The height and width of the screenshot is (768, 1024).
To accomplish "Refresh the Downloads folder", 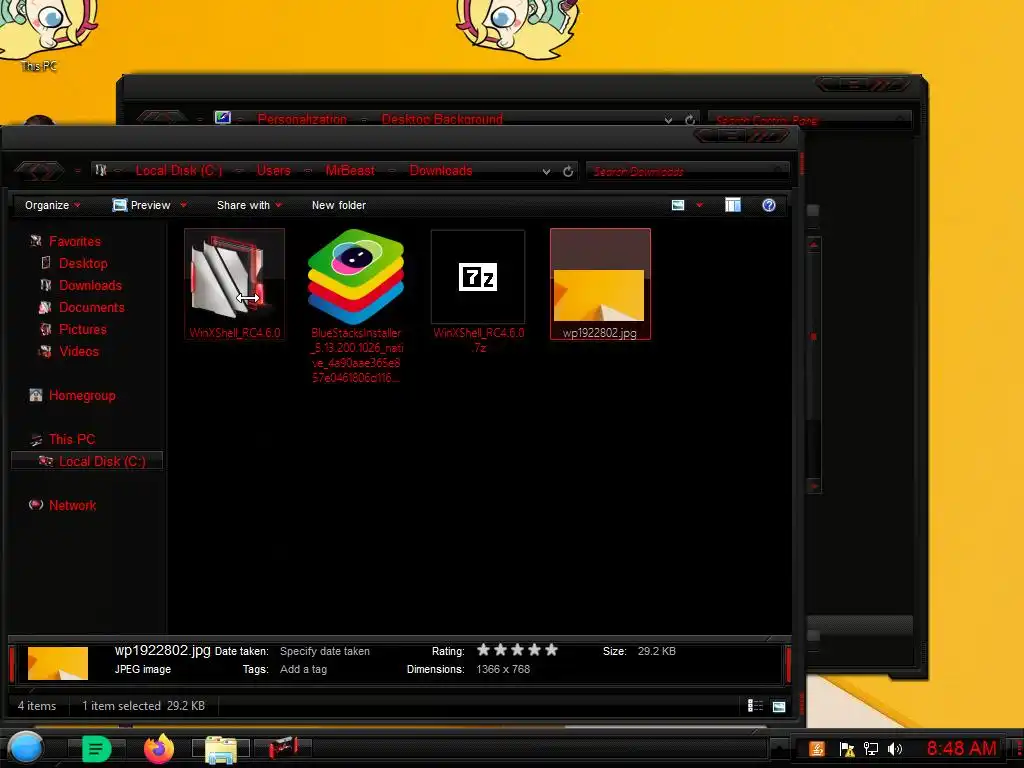I will click(568, 171).
